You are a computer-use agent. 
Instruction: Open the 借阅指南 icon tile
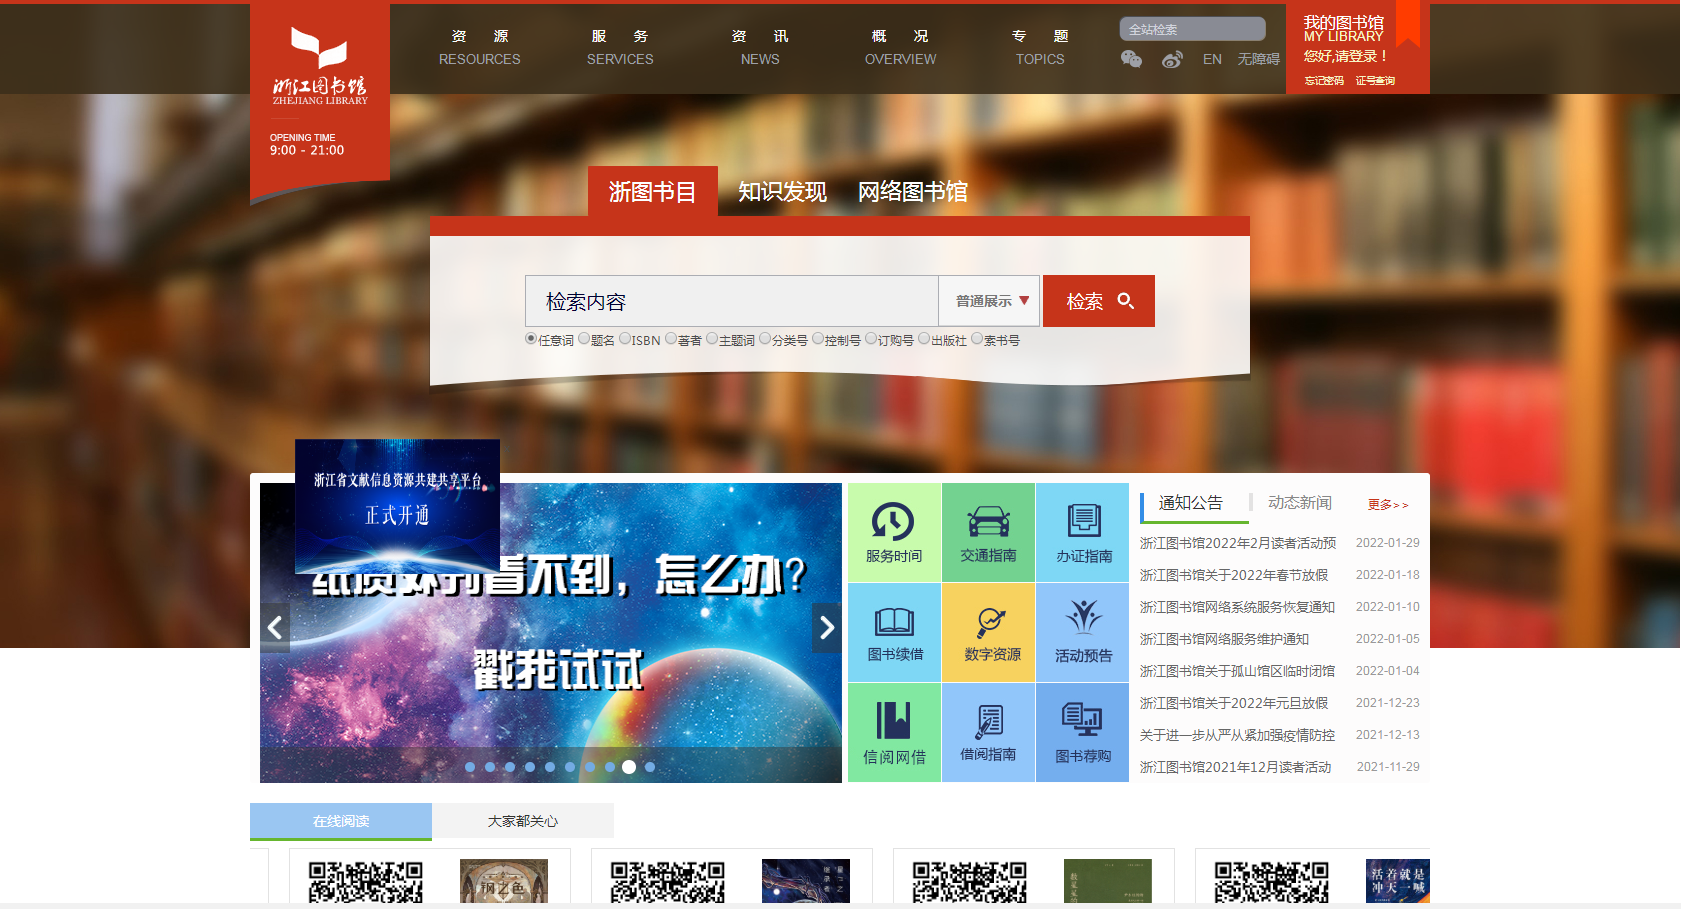point(988,732)
